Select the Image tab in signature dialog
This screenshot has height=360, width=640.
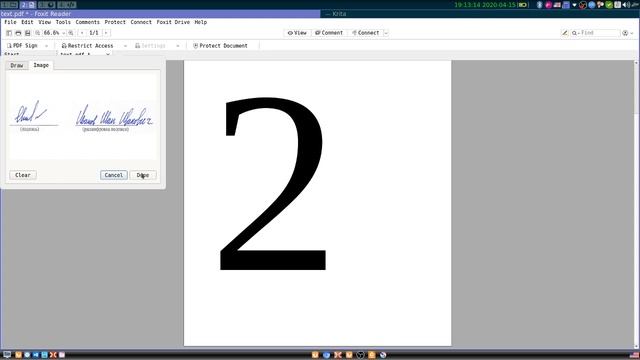41,65
